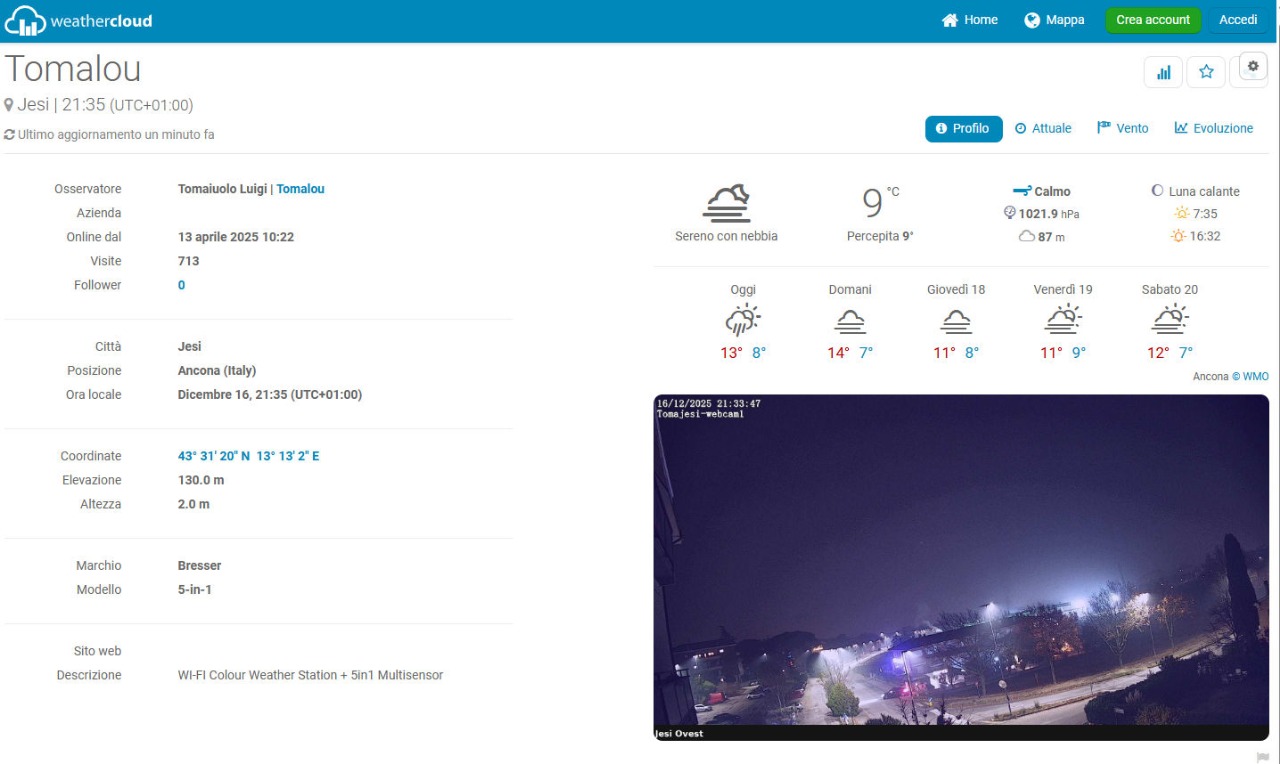
Task: Click the station coordinates link
Action: pyautogui.click(x=249, y=456)
